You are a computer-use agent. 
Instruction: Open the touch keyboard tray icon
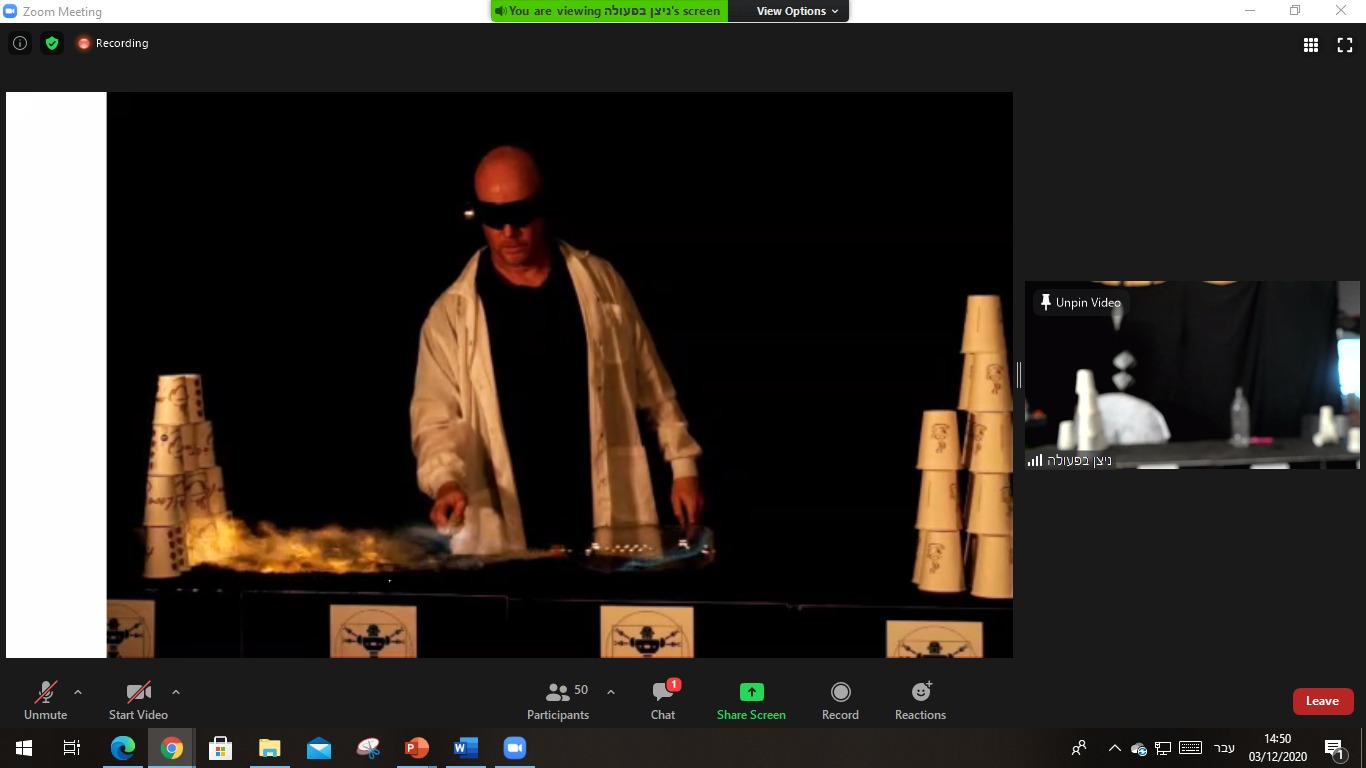tap(1190, 748)
